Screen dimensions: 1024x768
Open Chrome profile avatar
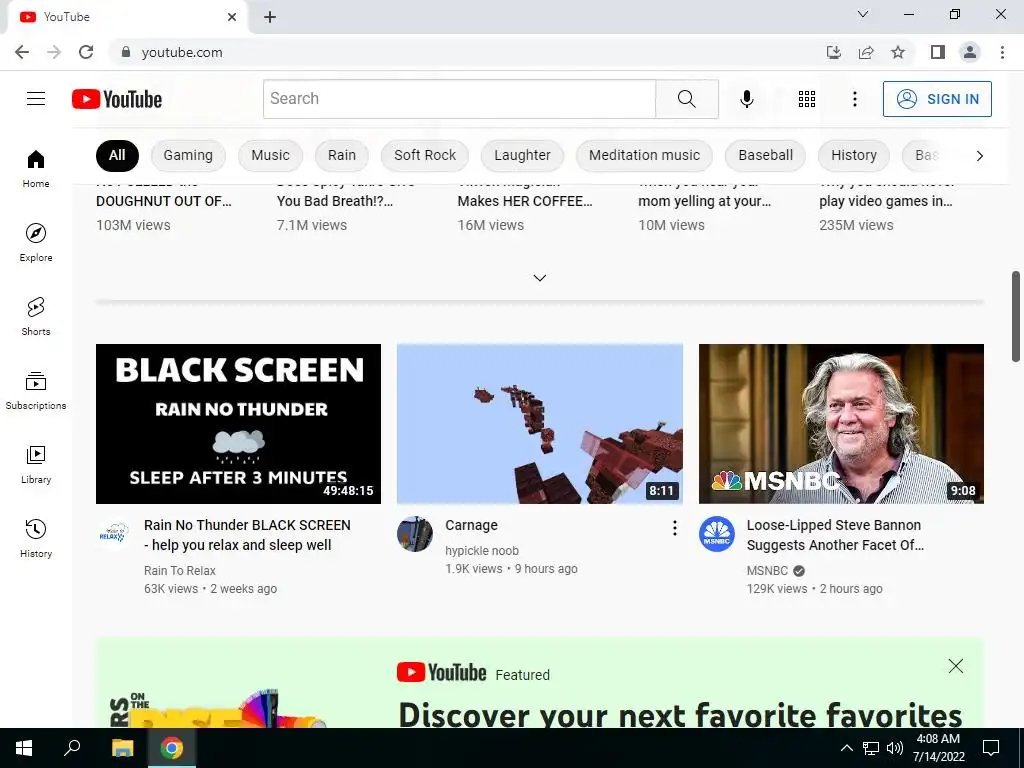970,52
